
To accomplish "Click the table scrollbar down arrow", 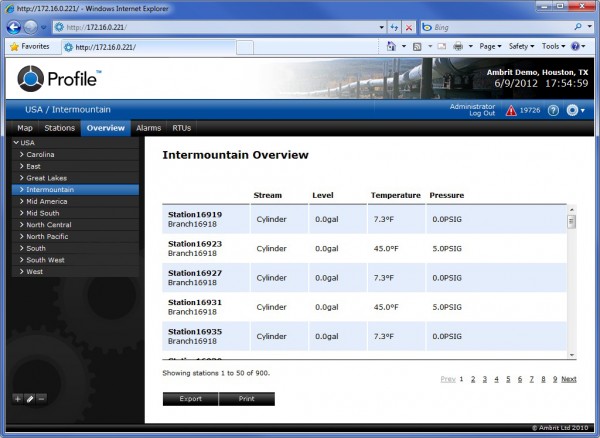I will click(x=572, y=355).
